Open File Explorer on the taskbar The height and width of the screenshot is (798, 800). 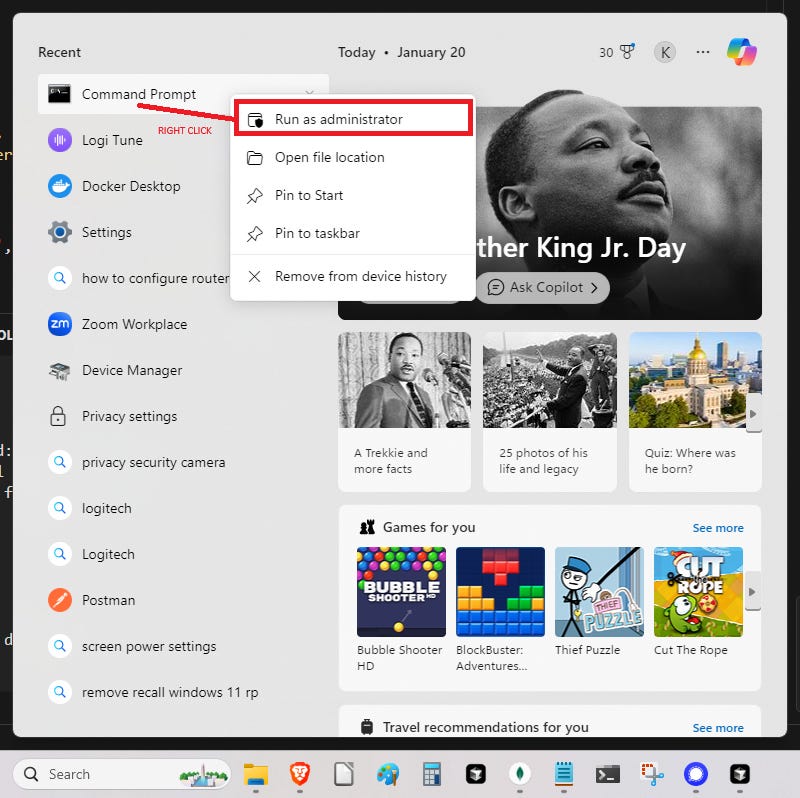coord(256,774)
